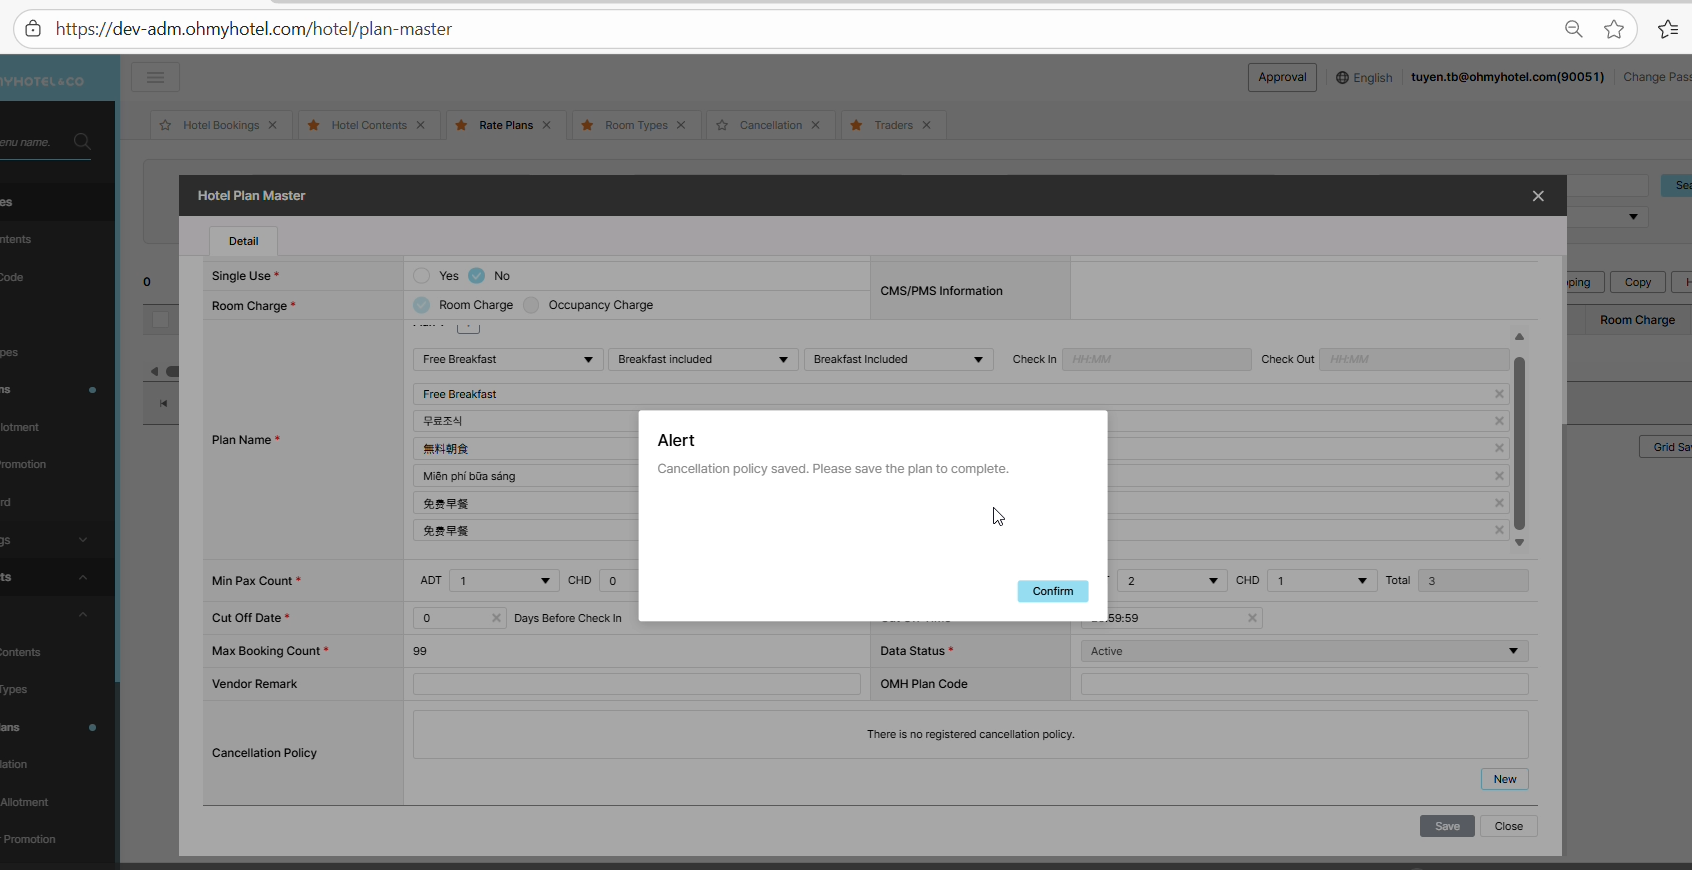Click the browser zoom magnifier icon
1692x870 pixels.
[1573, 29]
